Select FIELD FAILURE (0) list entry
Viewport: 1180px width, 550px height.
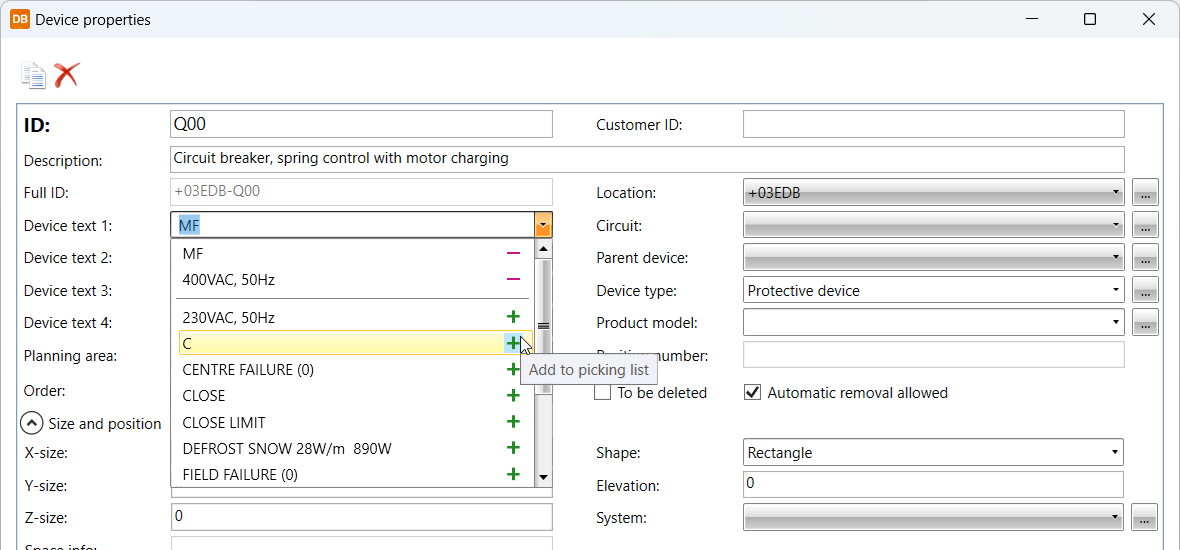point(240,474)
